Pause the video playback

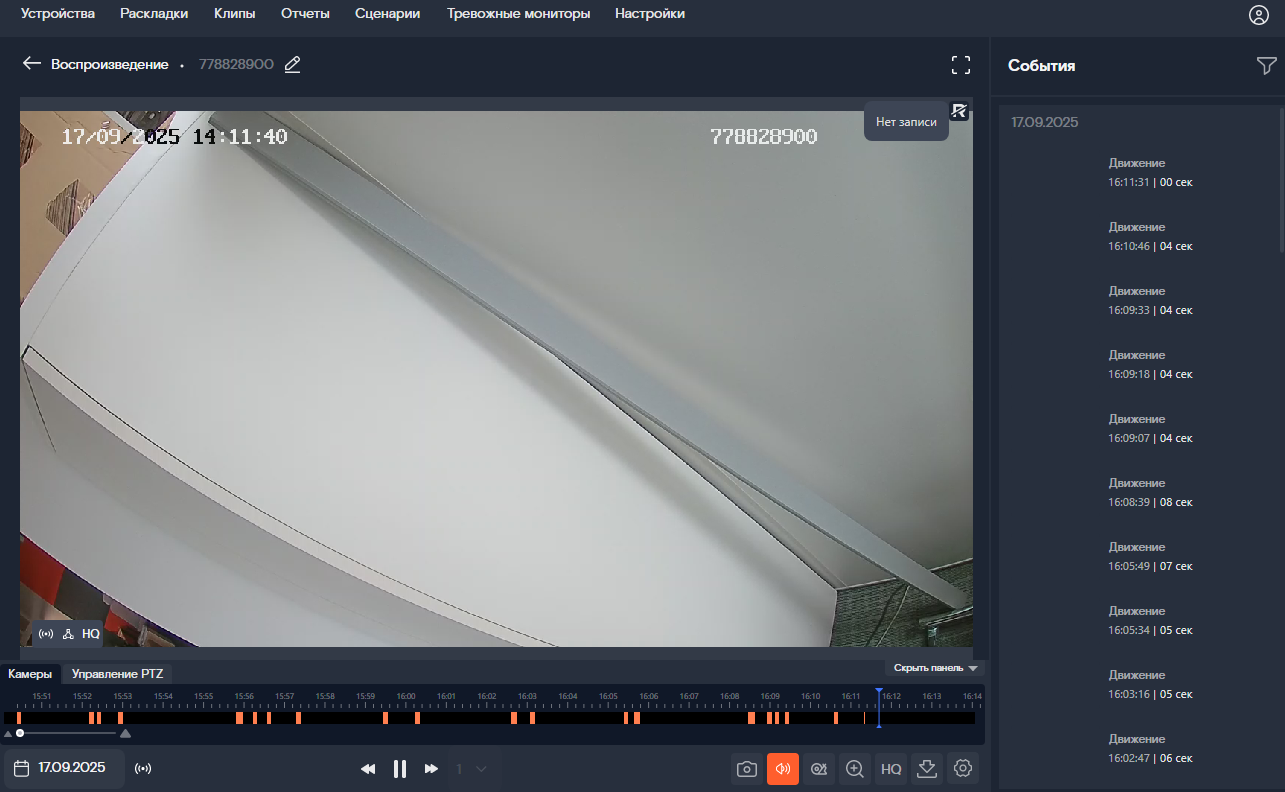coord(400,769)
